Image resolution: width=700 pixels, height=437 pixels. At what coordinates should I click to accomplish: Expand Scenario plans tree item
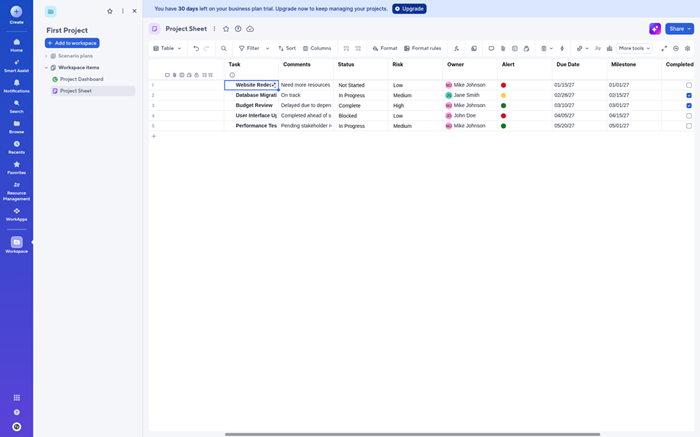click(x=46, y=56)
